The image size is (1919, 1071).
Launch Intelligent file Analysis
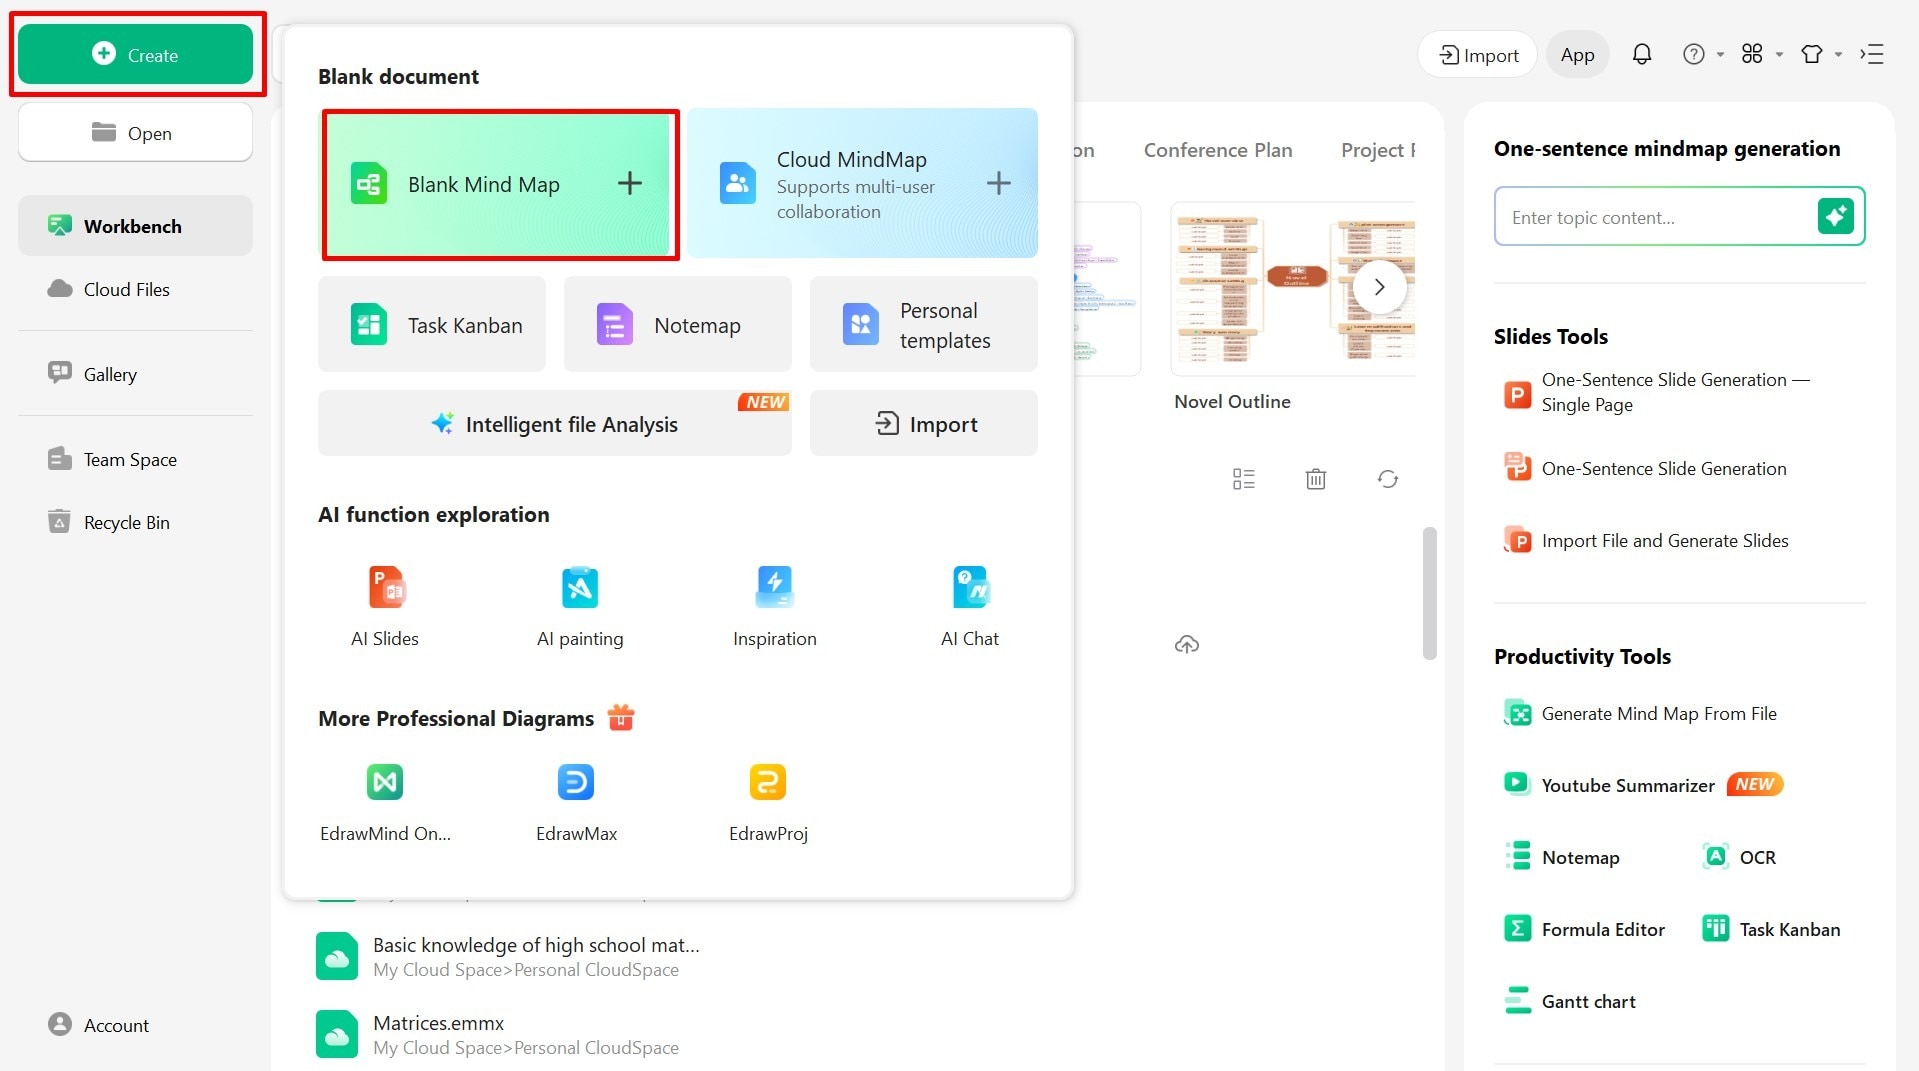click(x=555, y=424)
